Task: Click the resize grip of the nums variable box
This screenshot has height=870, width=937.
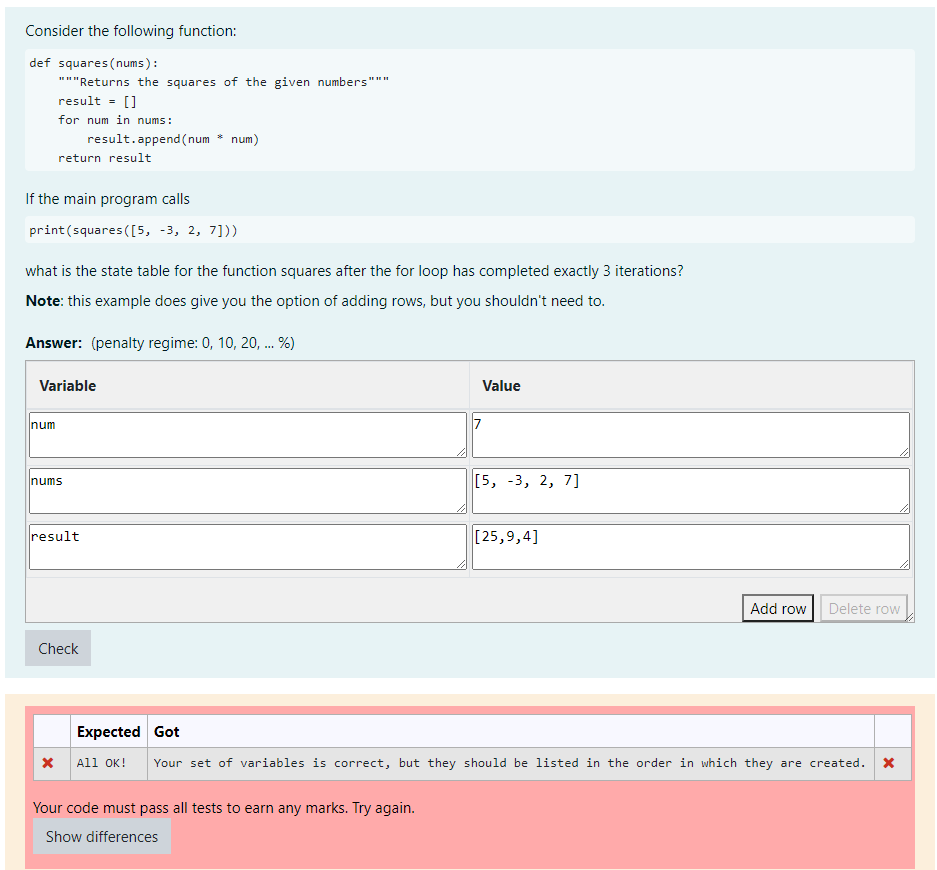Action: coord(462,510)
